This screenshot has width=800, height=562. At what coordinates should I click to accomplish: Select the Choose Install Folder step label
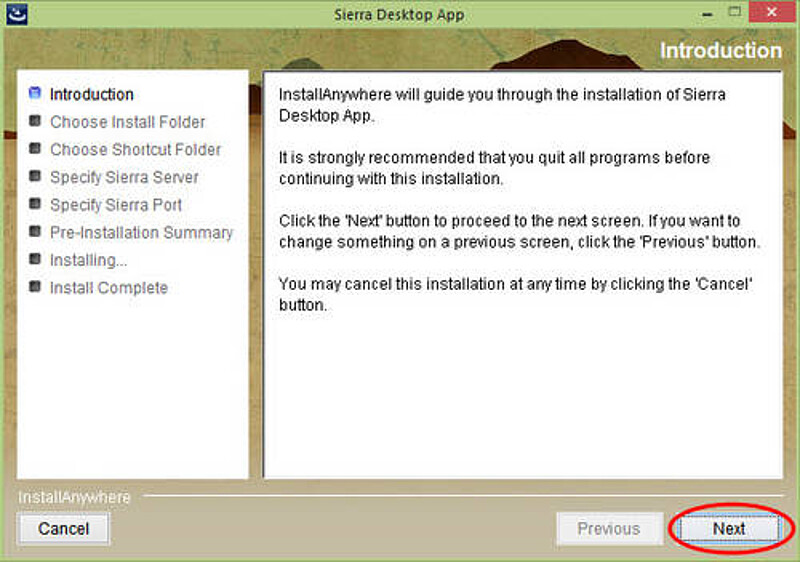128,122
